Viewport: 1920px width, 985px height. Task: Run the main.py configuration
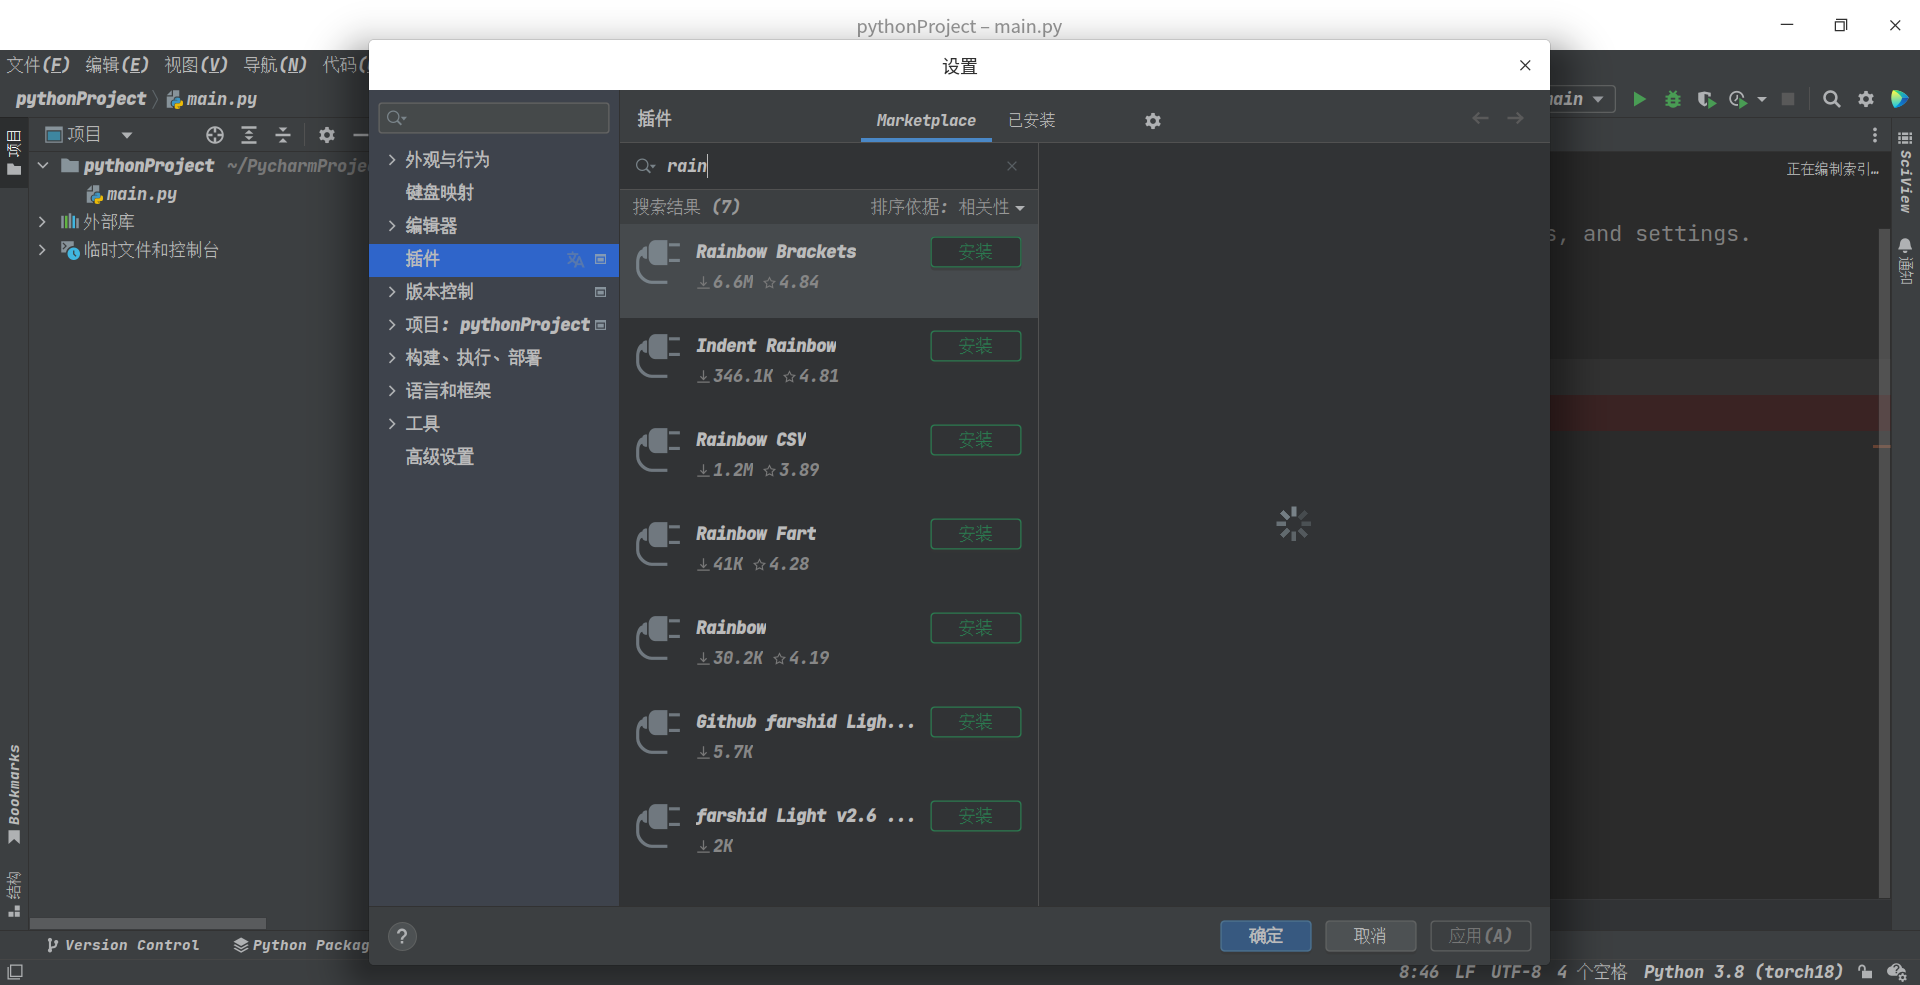1638,99
